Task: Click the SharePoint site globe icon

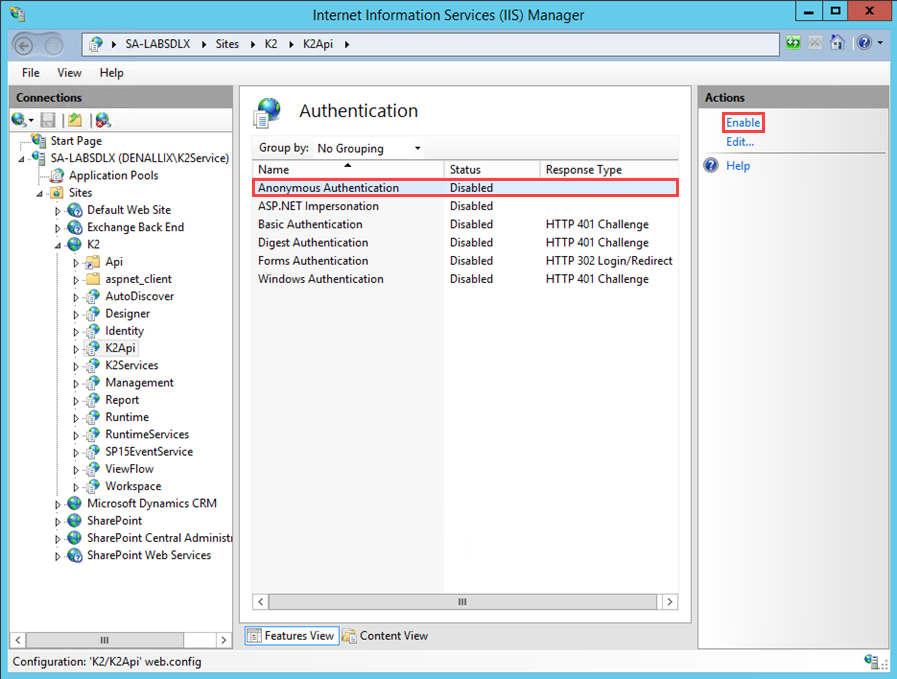Action: pyautogui.click(x=75, y=521)
